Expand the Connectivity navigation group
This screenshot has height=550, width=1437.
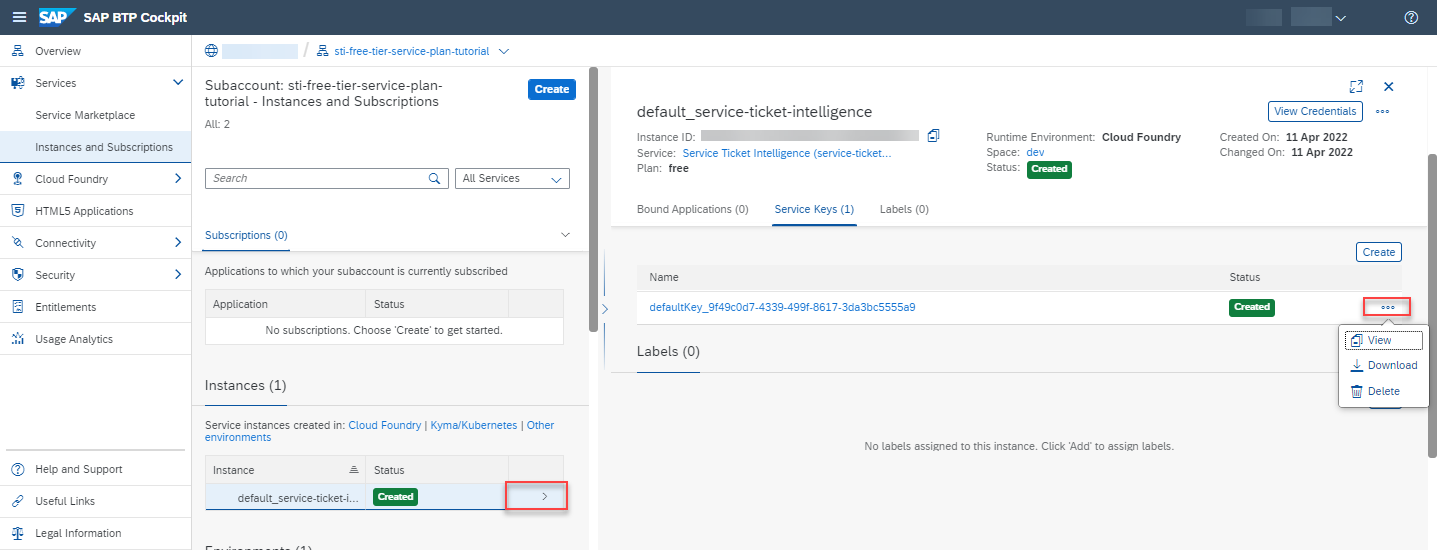178,243
